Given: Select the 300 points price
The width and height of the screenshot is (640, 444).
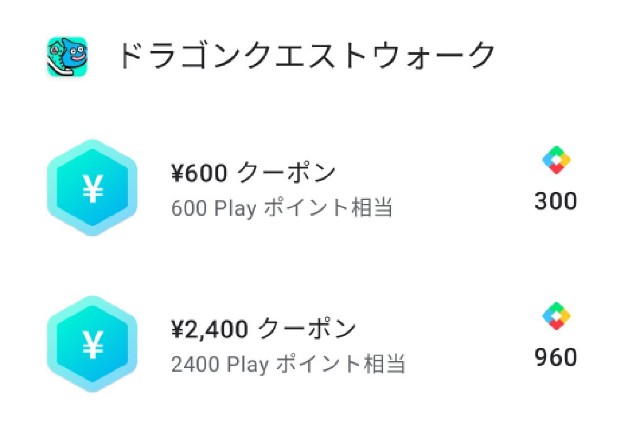Looking at the screenshot, I should (556, 201).
